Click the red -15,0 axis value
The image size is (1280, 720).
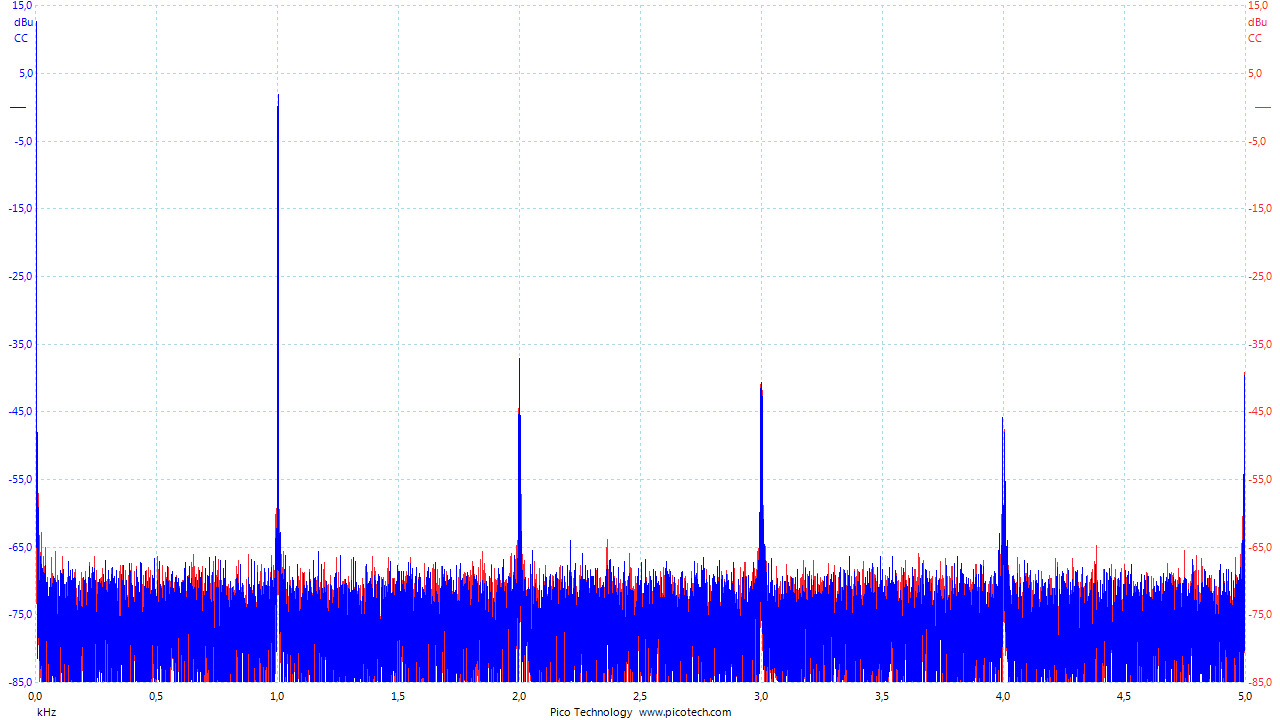[1261, 209]
